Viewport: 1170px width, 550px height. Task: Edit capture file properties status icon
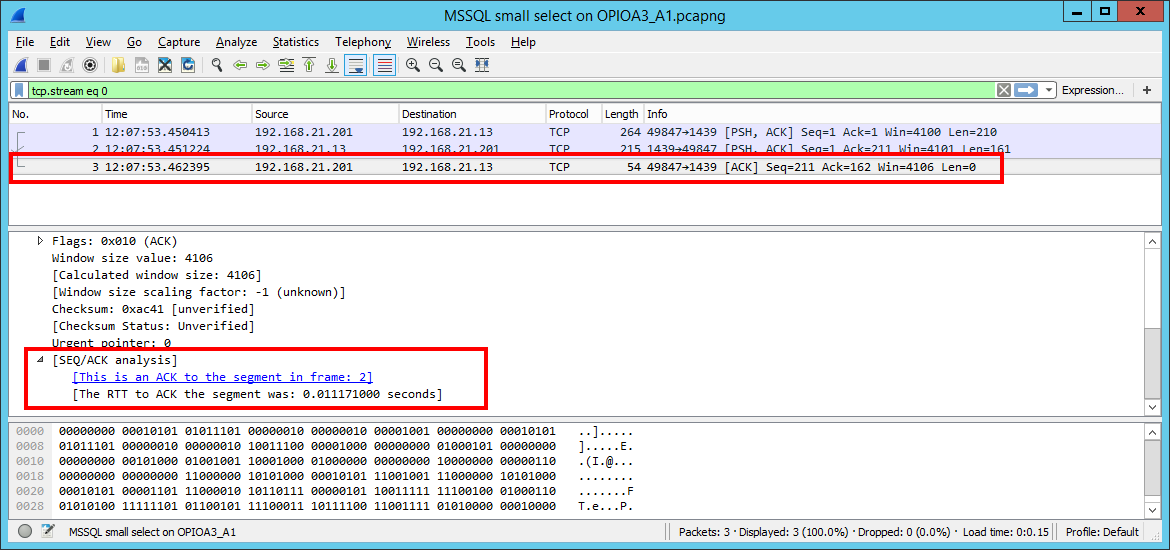[x=49, y=532]
